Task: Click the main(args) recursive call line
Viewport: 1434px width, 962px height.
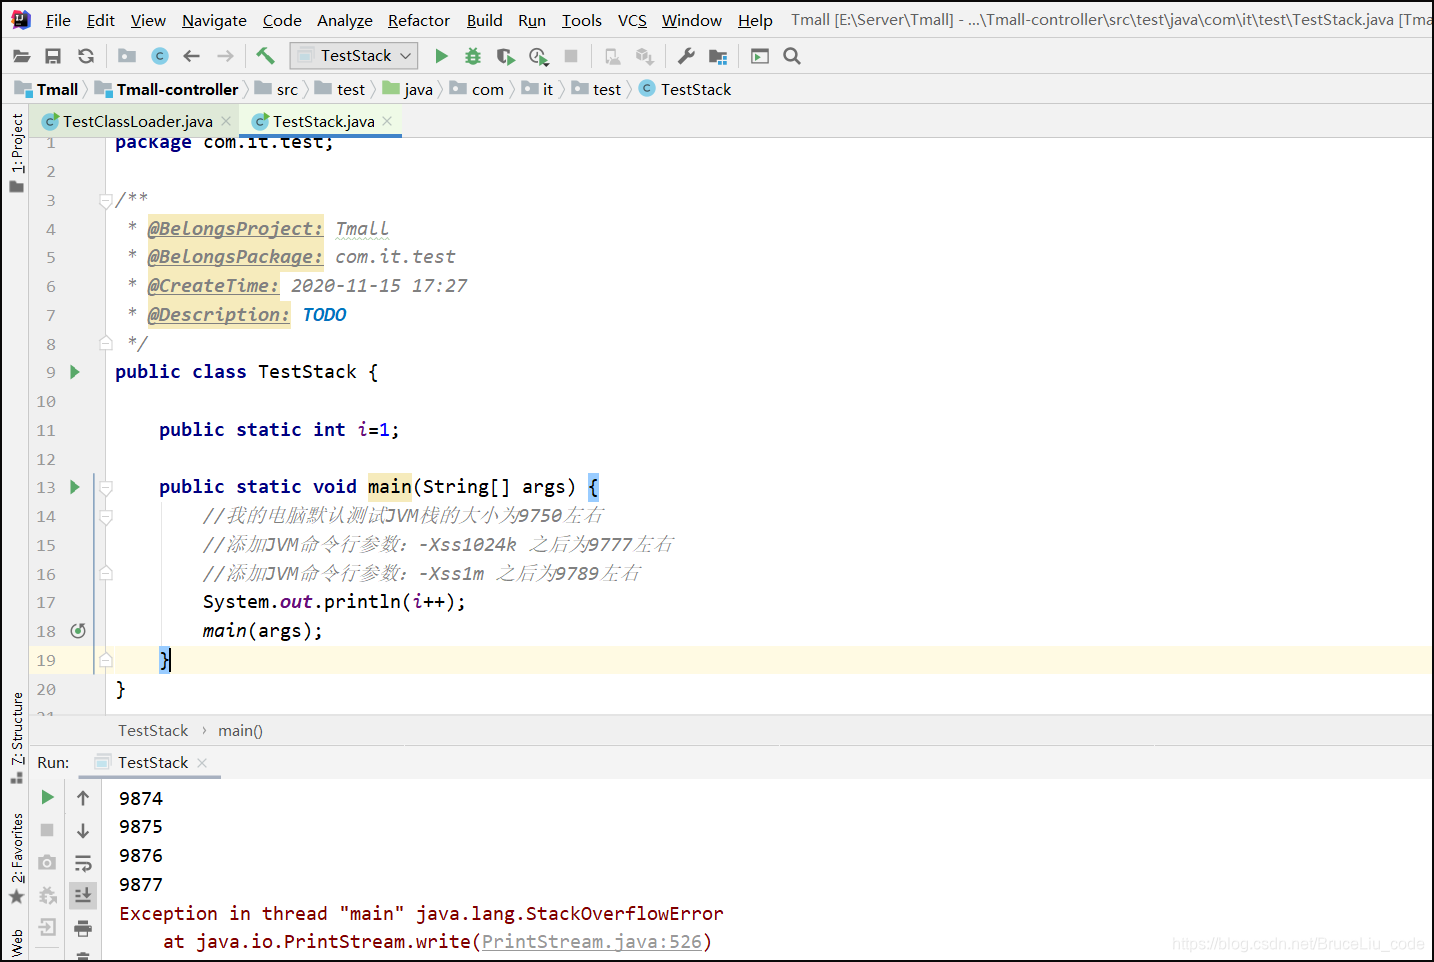Action: pyautogui.click(x=263, y=631)
